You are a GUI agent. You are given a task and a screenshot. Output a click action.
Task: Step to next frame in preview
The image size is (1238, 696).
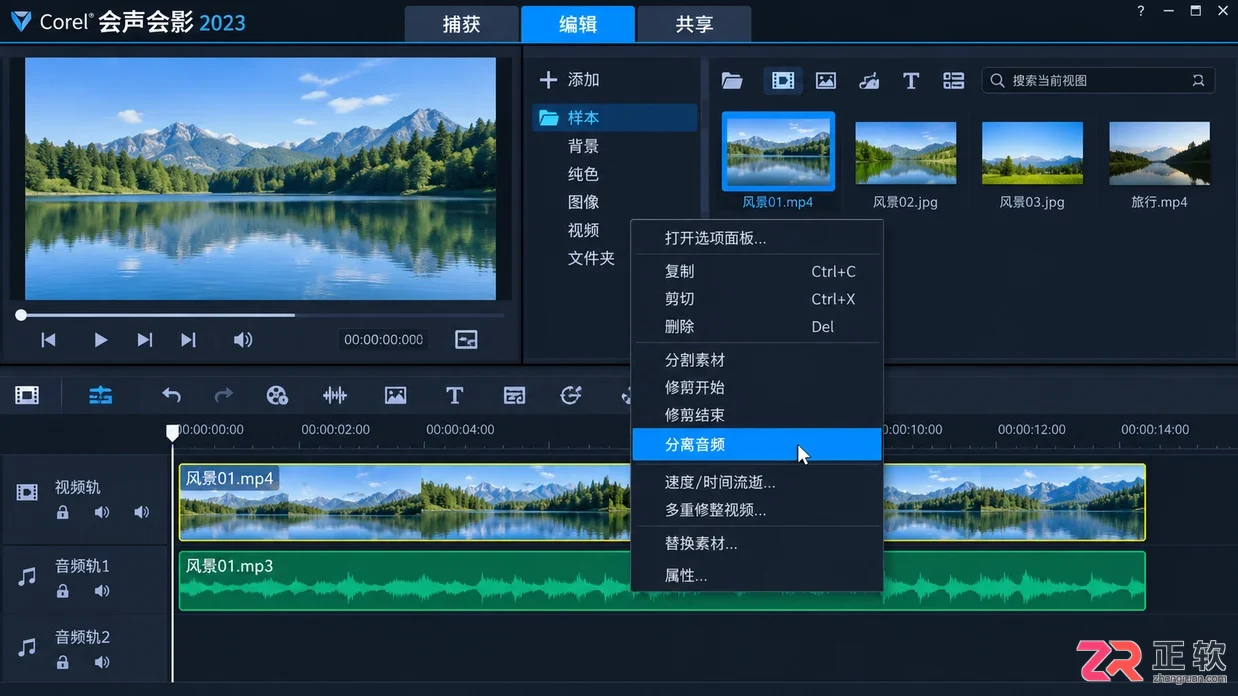point(145,340)
